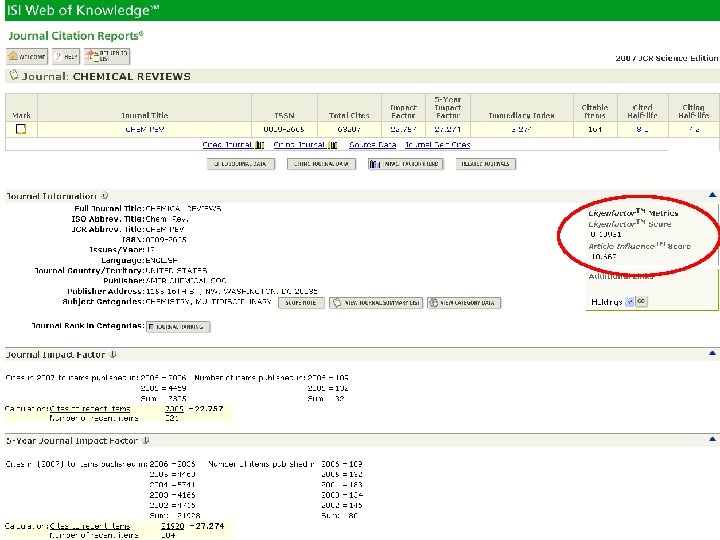Click the Citing Half-life column header
The image size is (720, 540).
[x=693, y=111]
